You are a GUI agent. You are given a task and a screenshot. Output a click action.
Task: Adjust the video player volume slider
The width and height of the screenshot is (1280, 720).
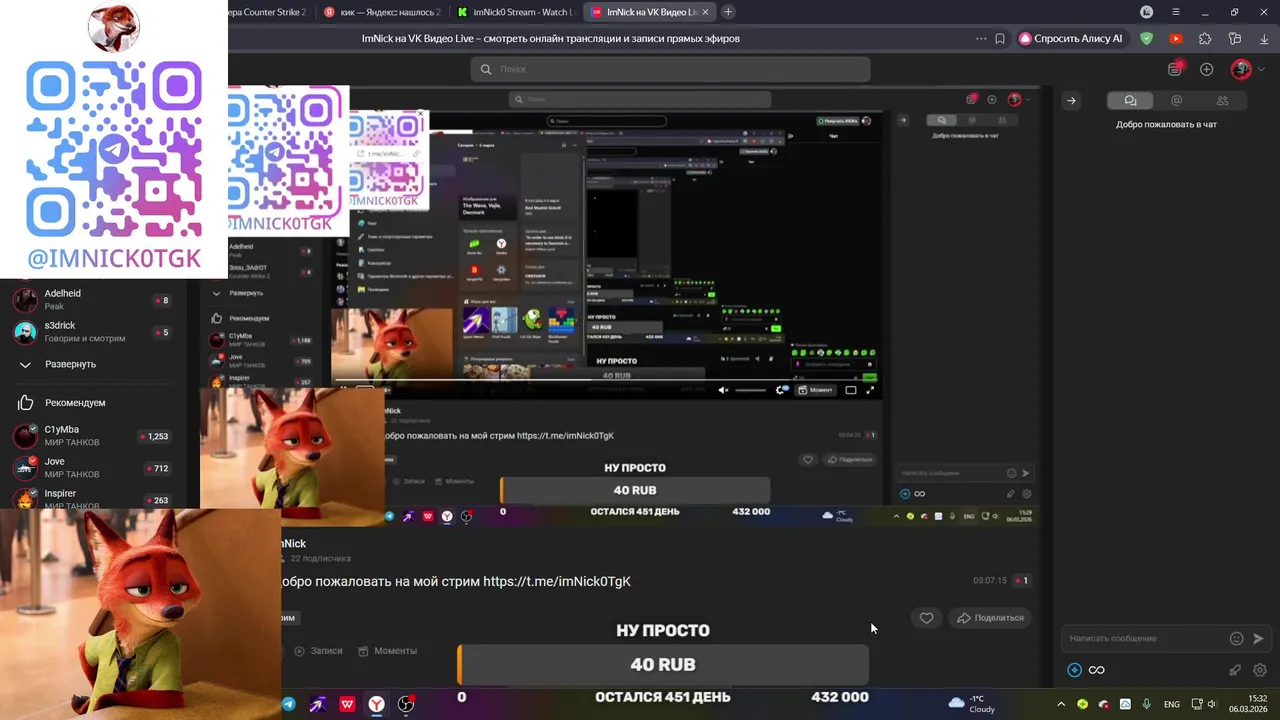[751, 390]
